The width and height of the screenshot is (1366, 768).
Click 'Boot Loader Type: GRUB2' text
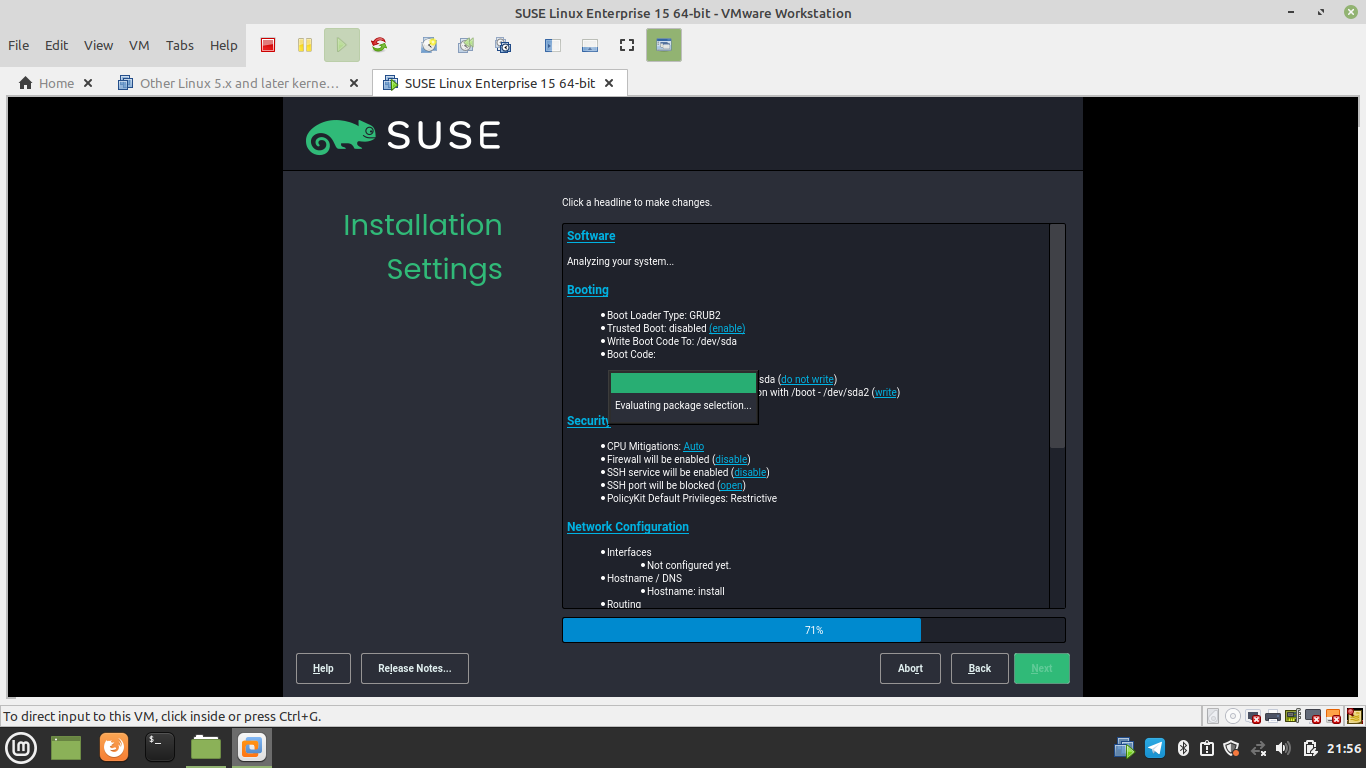tap(664, 315)
